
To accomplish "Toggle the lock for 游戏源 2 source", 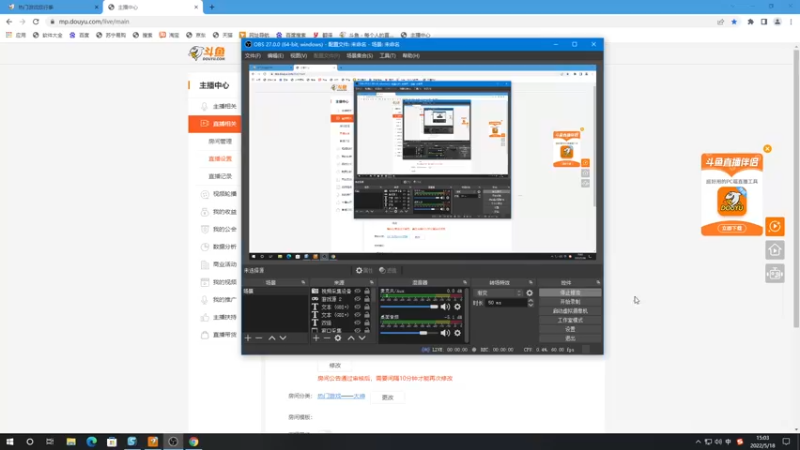I will coord(367,299).
